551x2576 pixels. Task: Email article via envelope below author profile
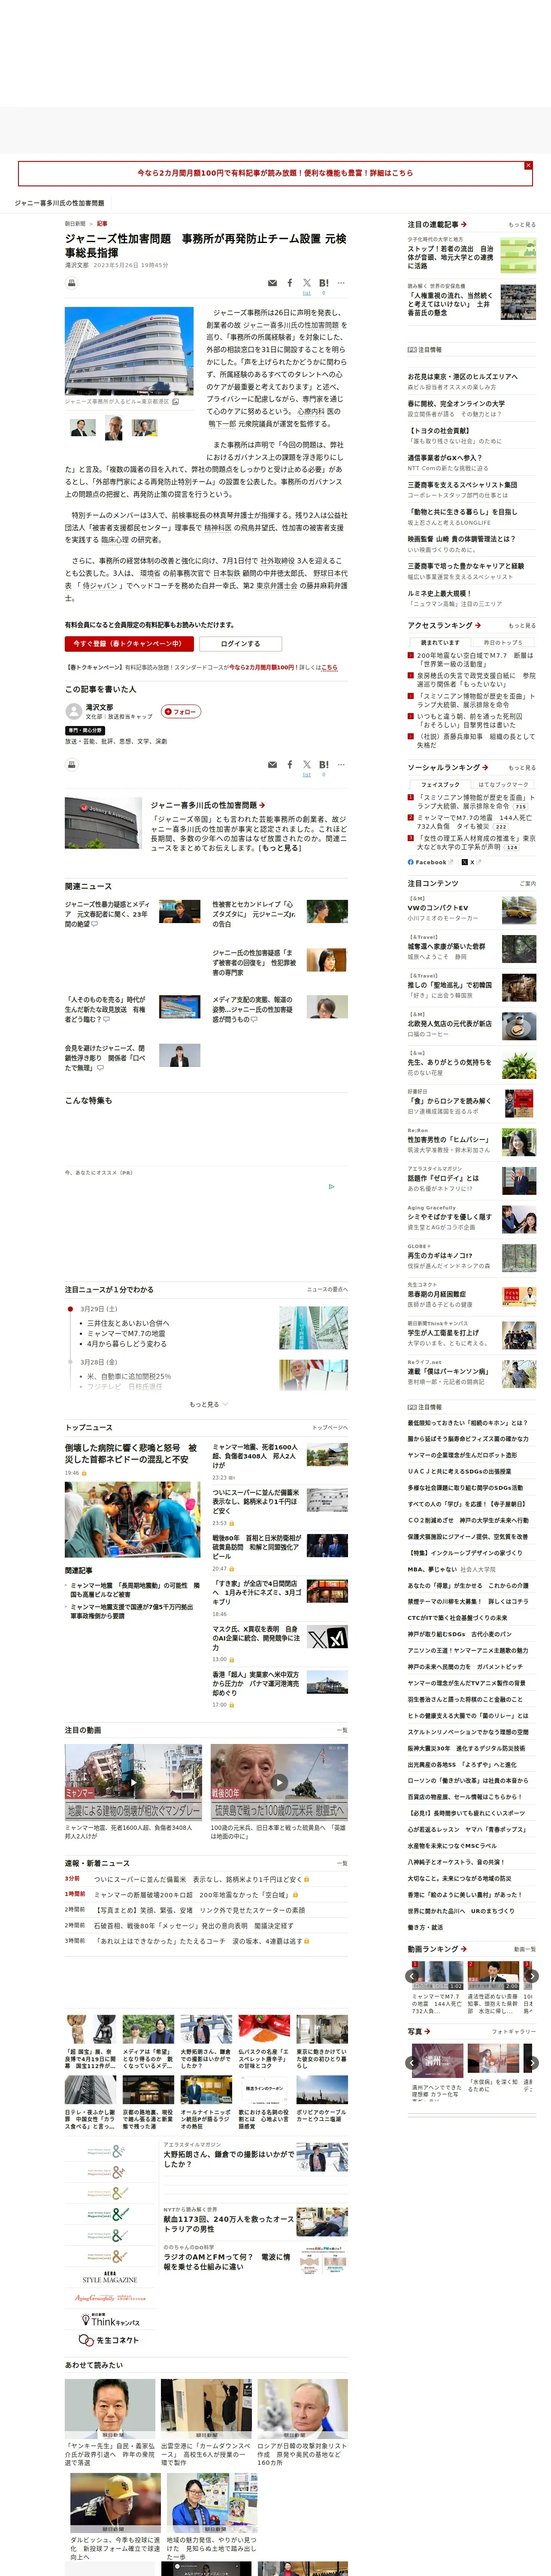(272, 764)
